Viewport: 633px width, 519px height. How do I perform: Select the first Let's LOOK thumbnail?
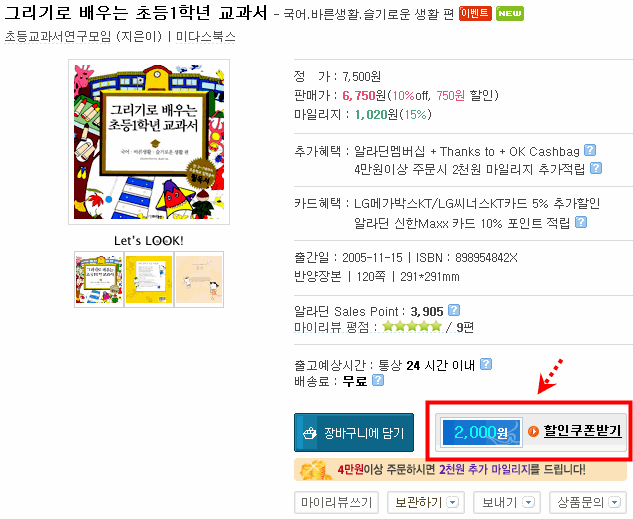[x=99, y=279]
